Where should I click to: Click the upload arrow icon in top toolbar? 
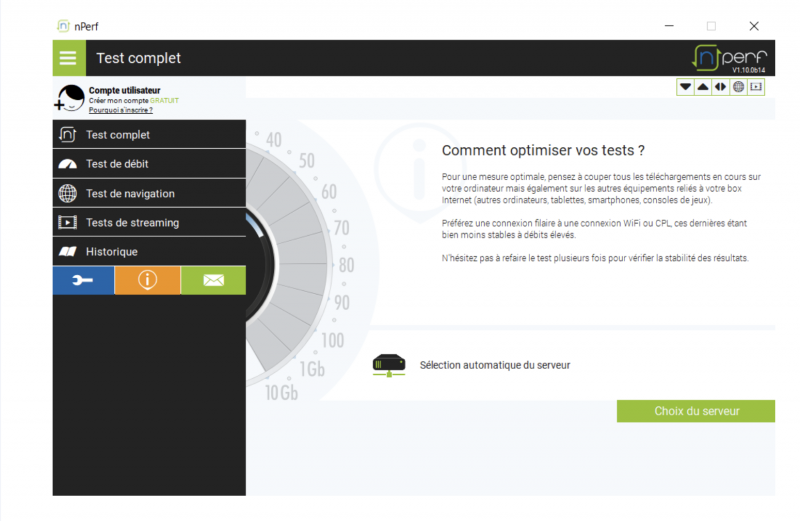click(x=703, y=87)
